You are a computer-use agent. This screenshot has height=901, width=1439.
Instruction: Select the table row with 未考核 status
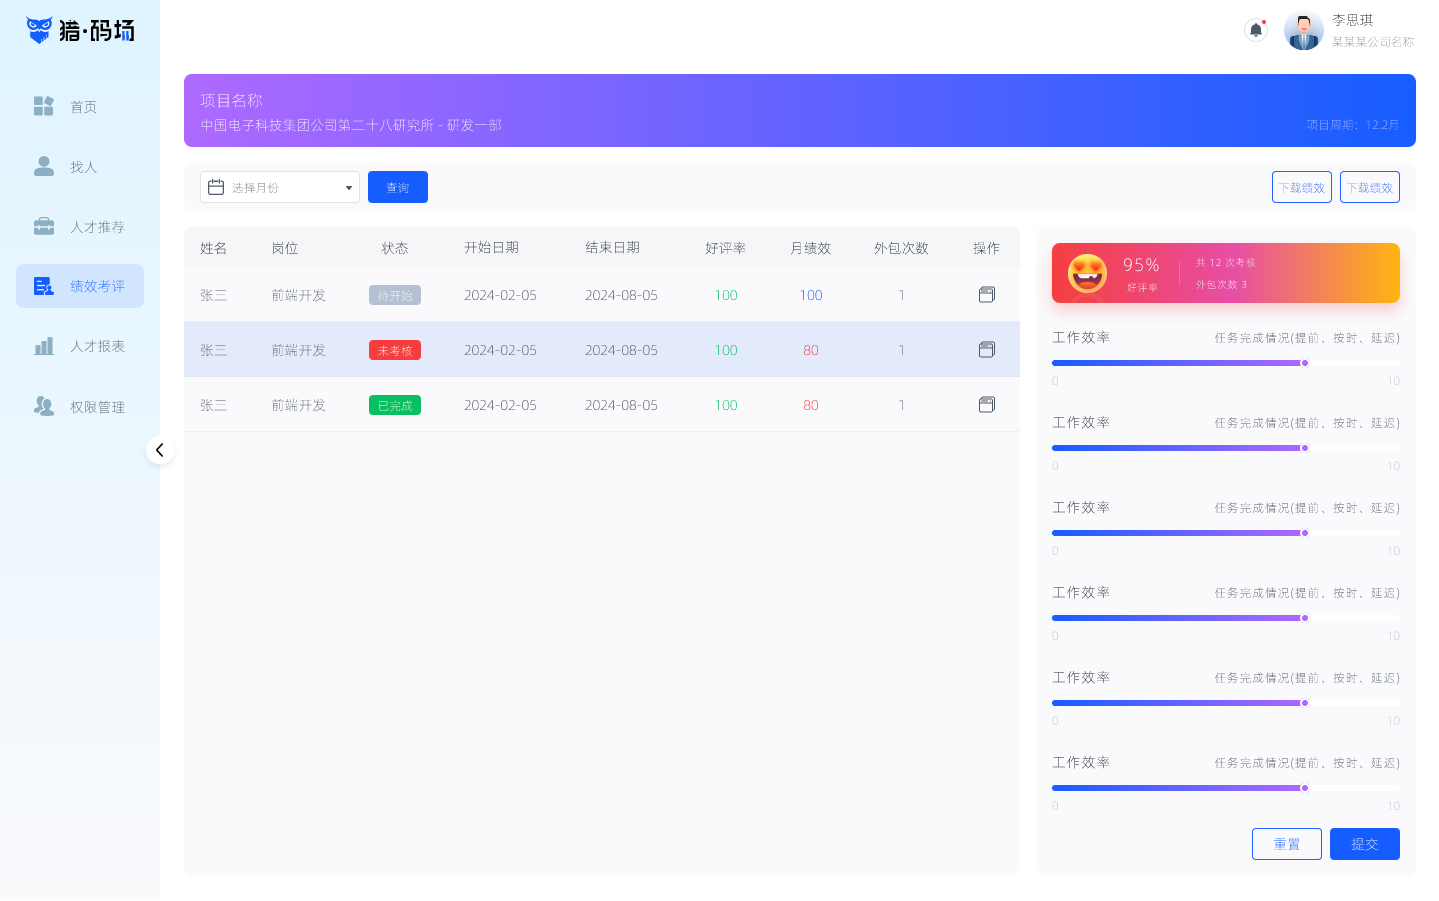click(600, 350)
